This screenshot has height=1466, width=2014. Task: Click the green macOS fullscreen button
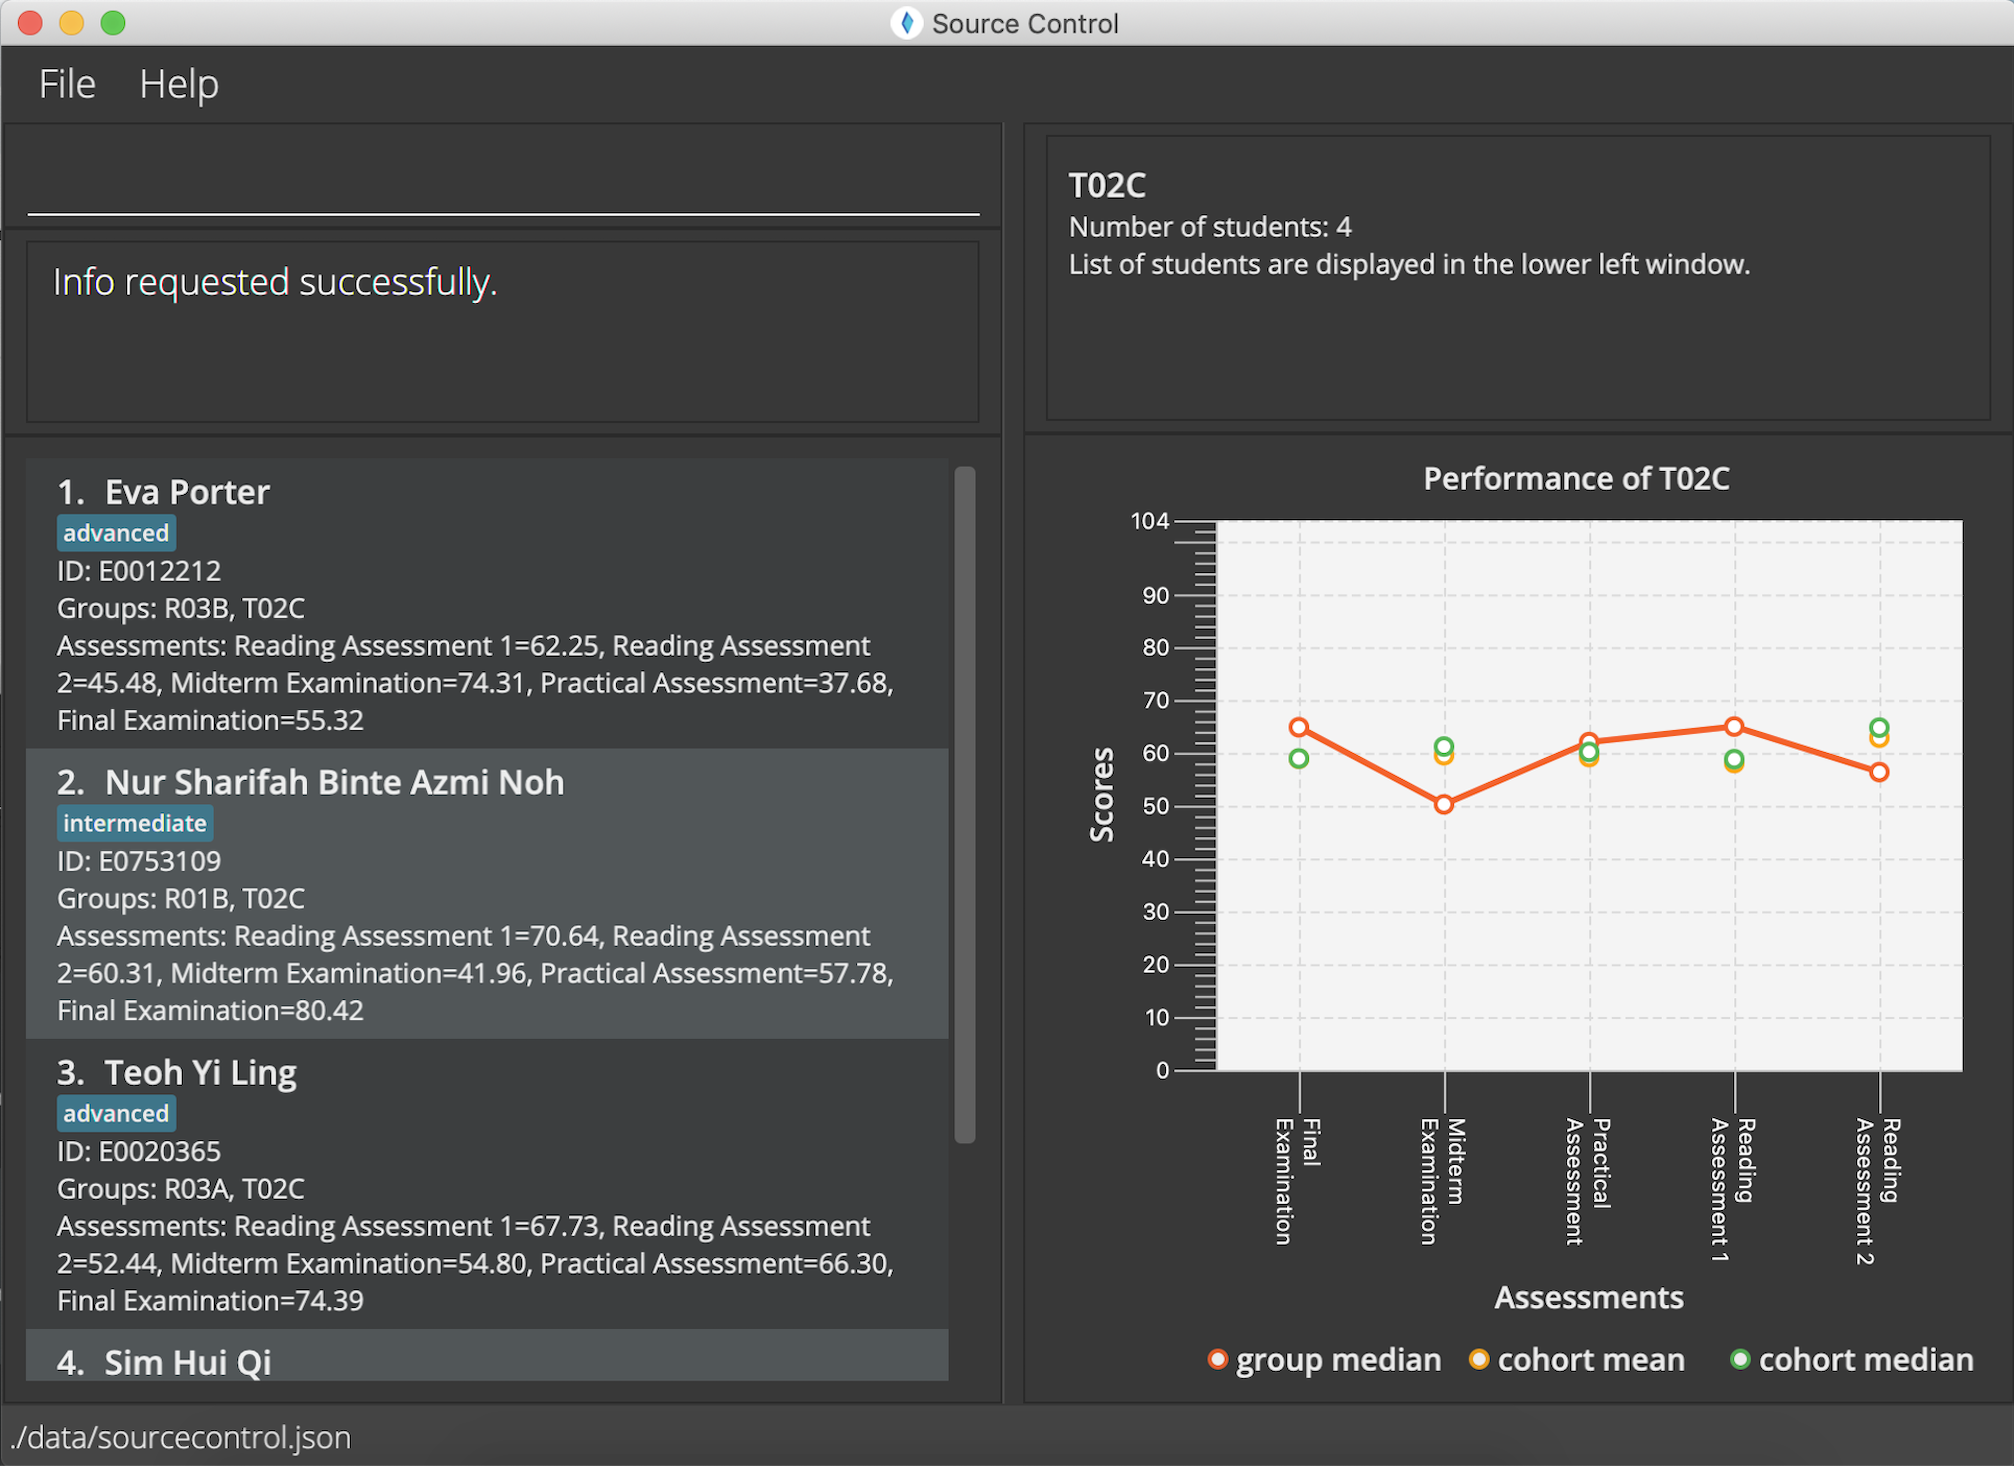click(x=113, y=23)
